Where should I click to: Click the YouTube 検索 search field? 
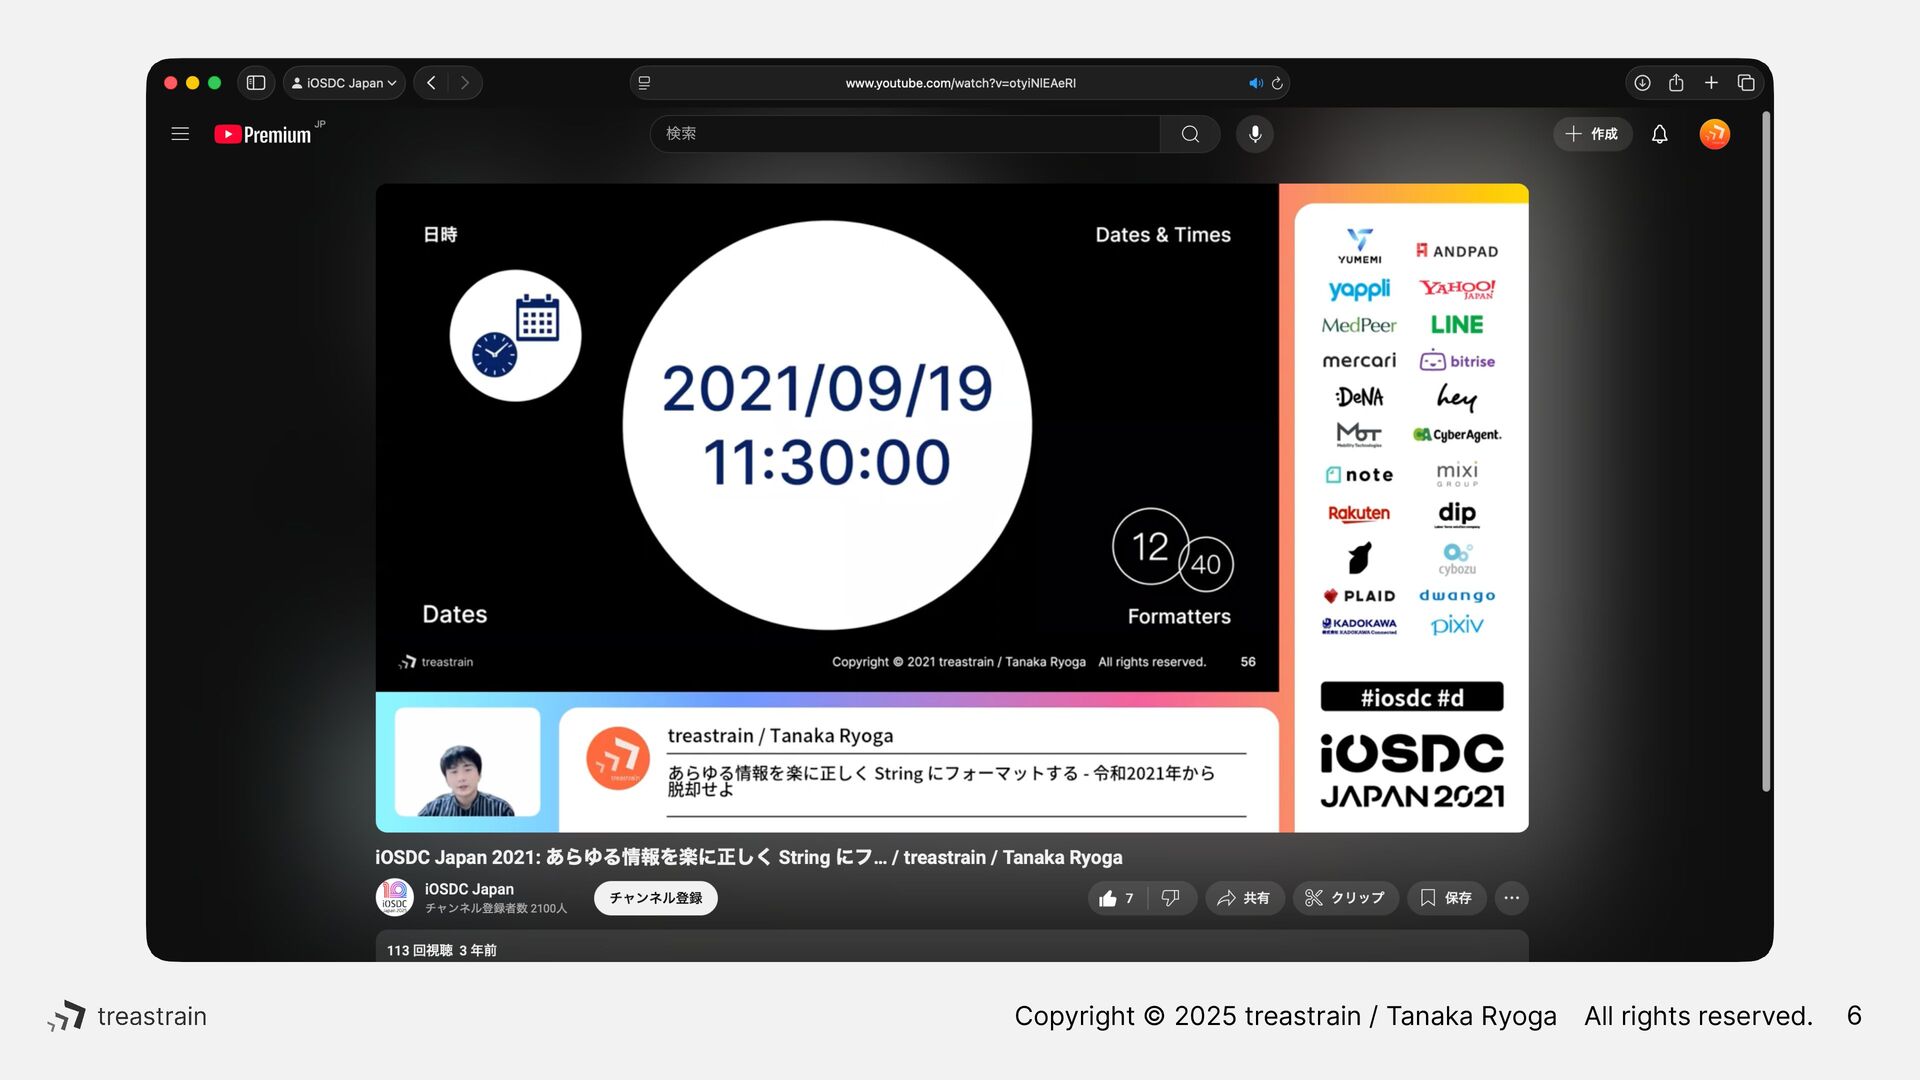tap(905, 134)
